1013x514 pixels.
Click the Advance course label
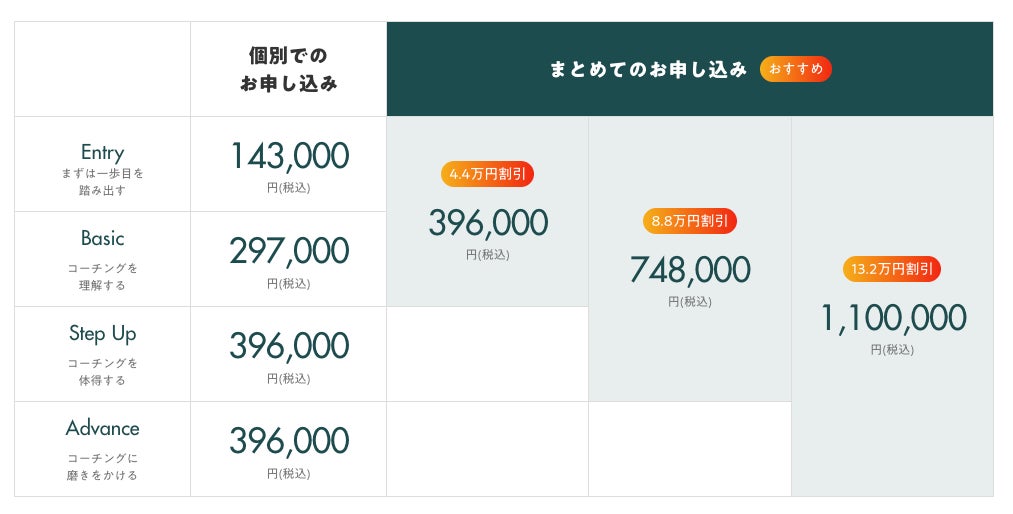(x=102, y=428)
